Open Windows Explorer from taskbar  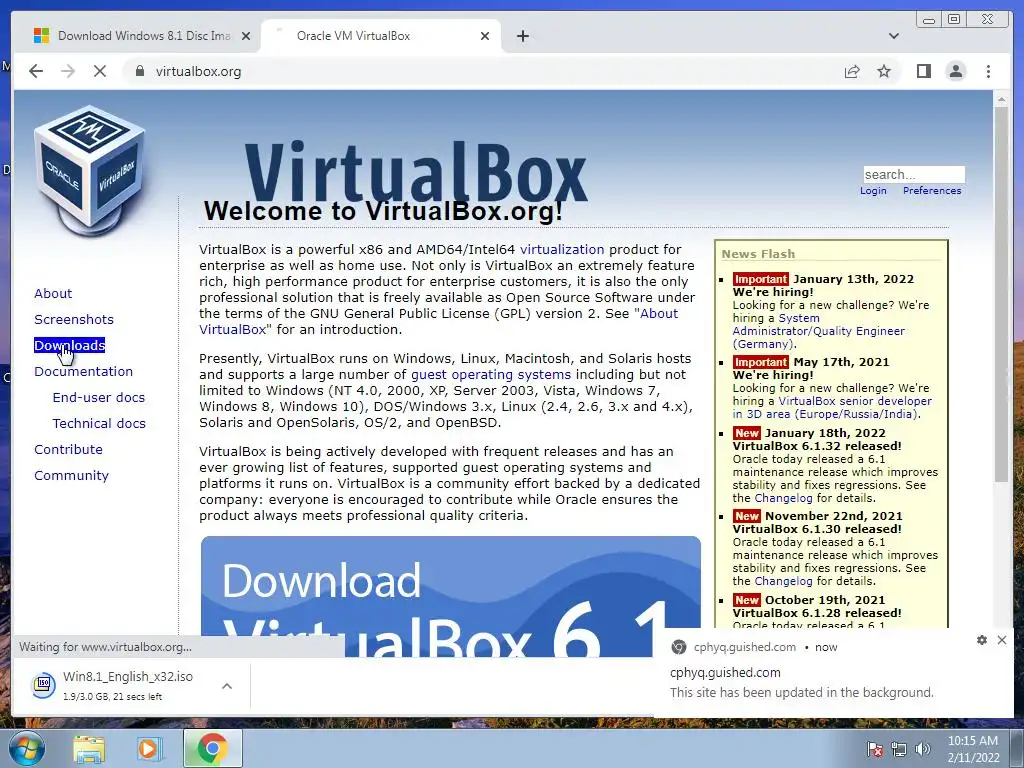89,749
